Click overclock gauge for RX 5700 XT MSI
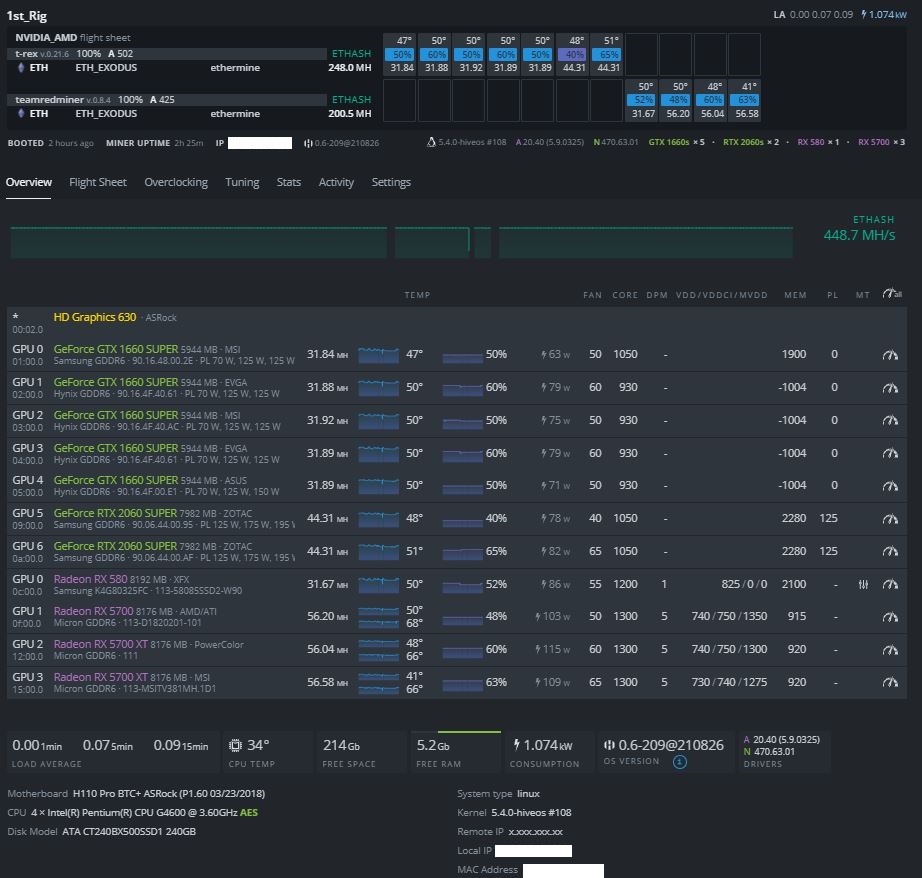Screen dimensions: 922x878 click(891, 682)
